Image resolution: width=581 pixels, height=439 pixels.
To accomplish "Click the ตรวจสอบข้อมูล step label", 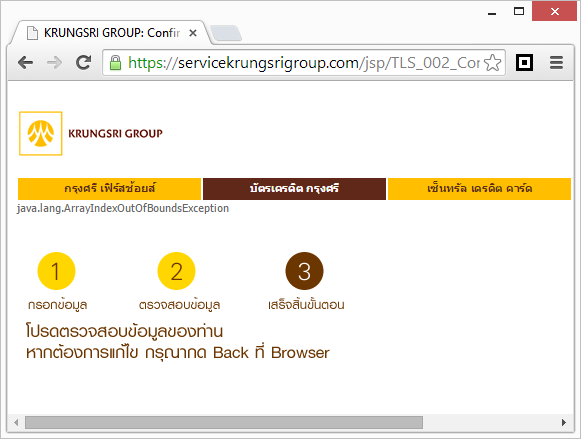I will (x=179, y=305).
